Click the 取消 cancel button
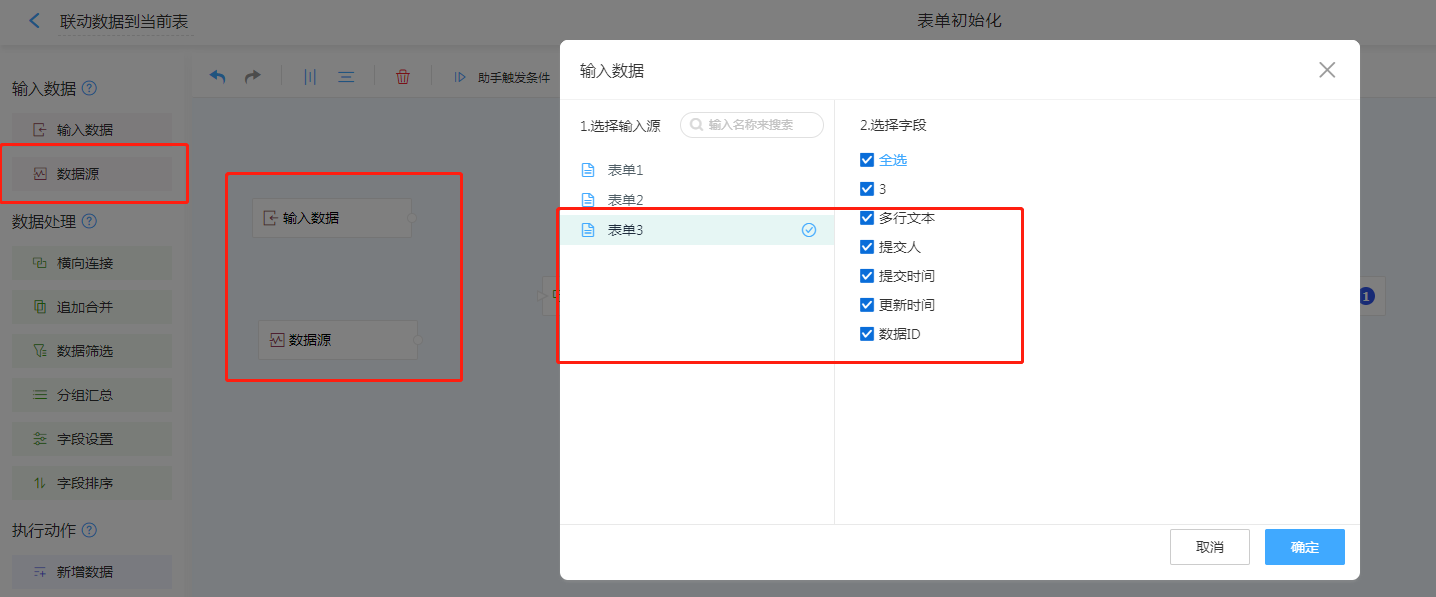 pyautogui.click(x=1209, y=547)
